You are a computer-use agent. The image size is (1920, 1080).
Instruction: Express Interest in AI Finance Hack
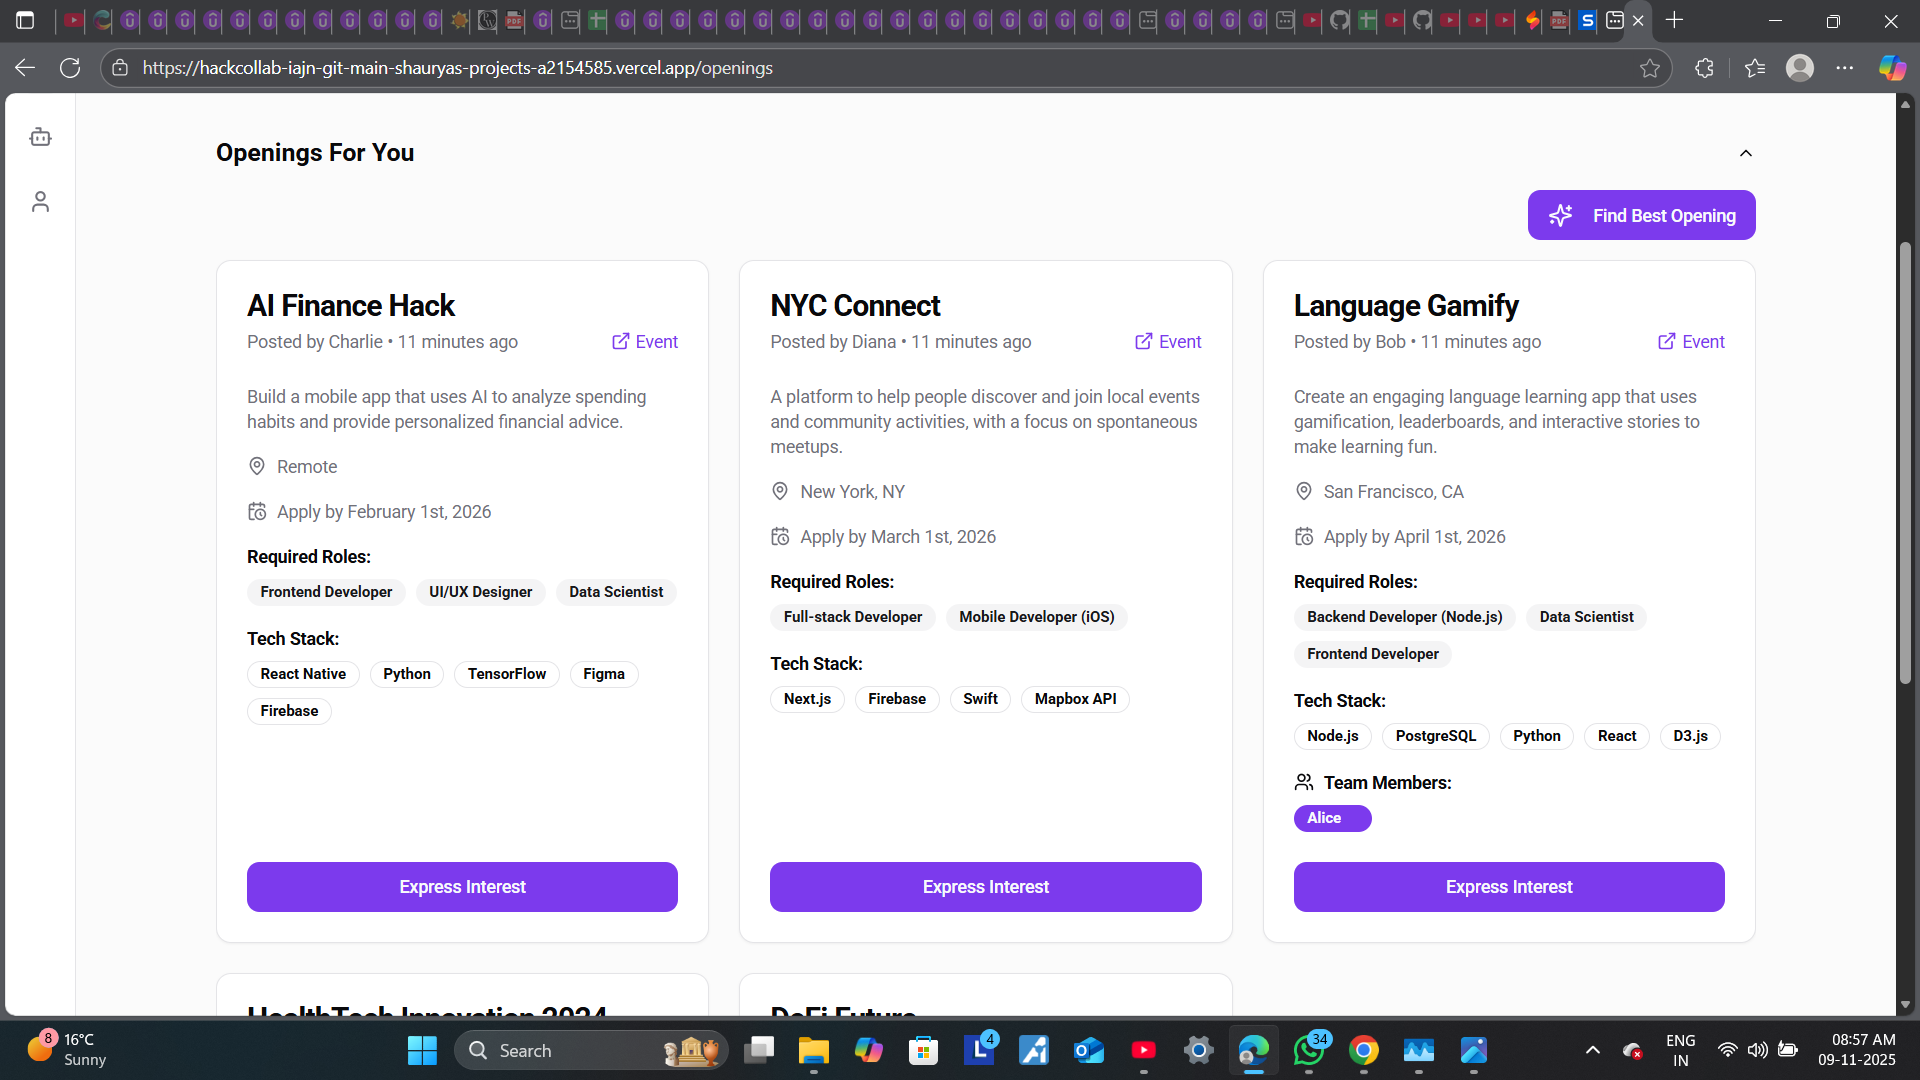pos(462,886)
